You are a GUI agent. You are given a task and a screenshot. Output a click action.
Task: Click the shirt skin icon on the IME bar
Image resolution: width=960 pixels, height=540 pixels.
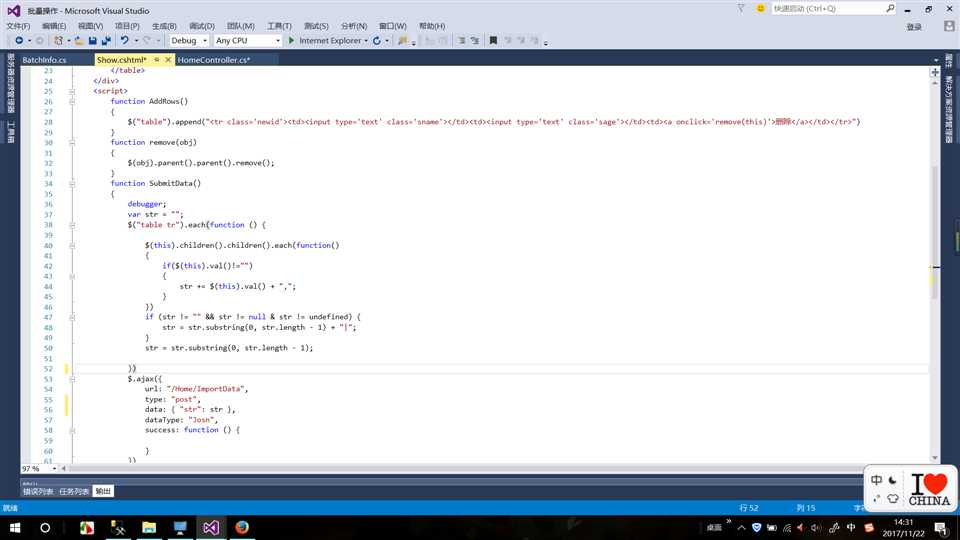[893, 498]
